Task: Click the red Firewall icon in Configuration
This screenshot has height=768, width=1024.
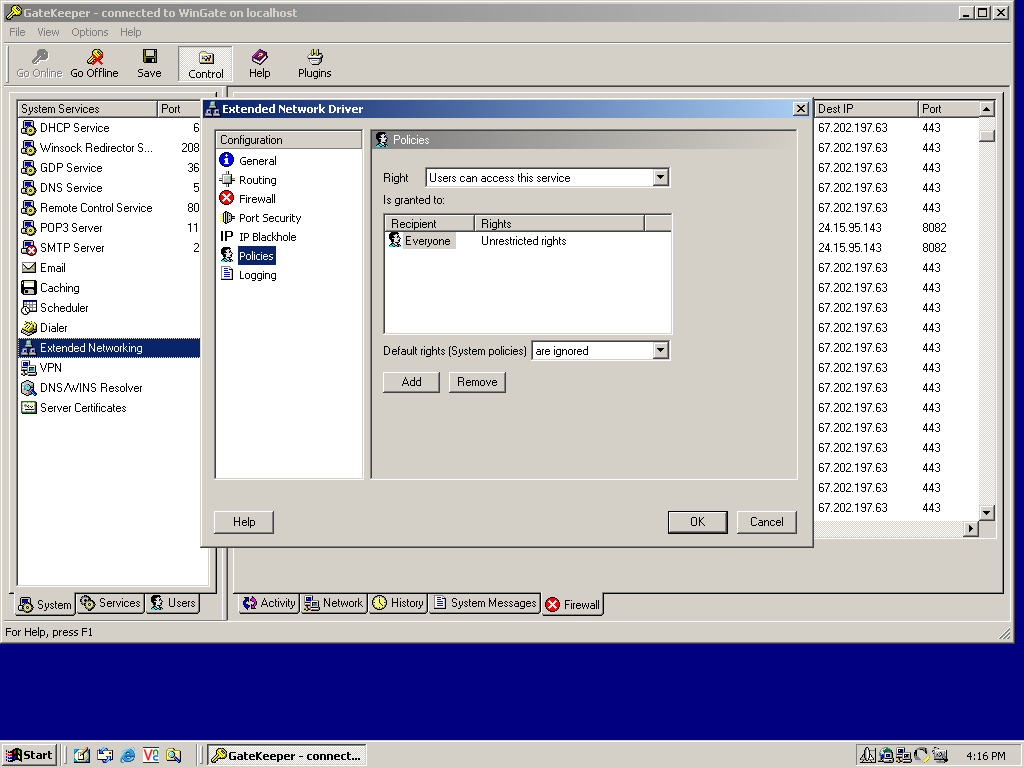Action: pyautogui.click(x=227, y=198)
